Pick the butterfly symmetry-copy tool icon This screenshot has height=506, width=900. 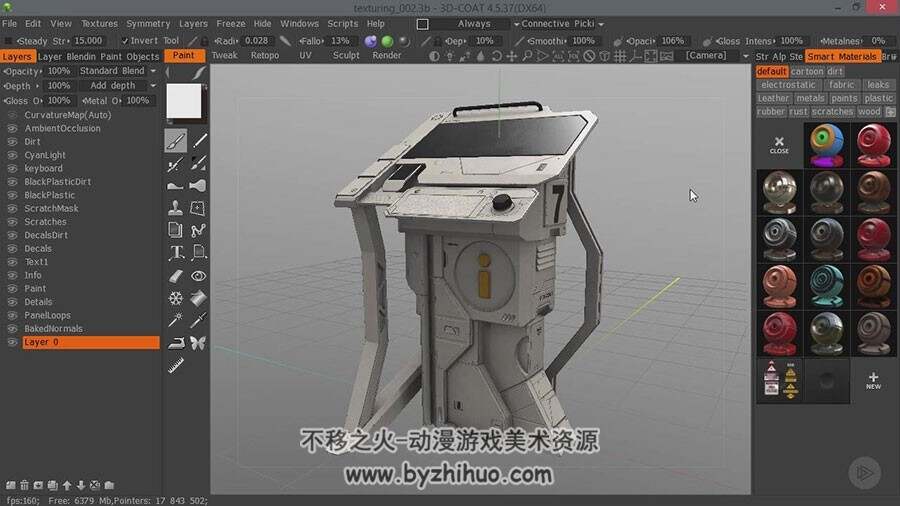coord(198,343)
